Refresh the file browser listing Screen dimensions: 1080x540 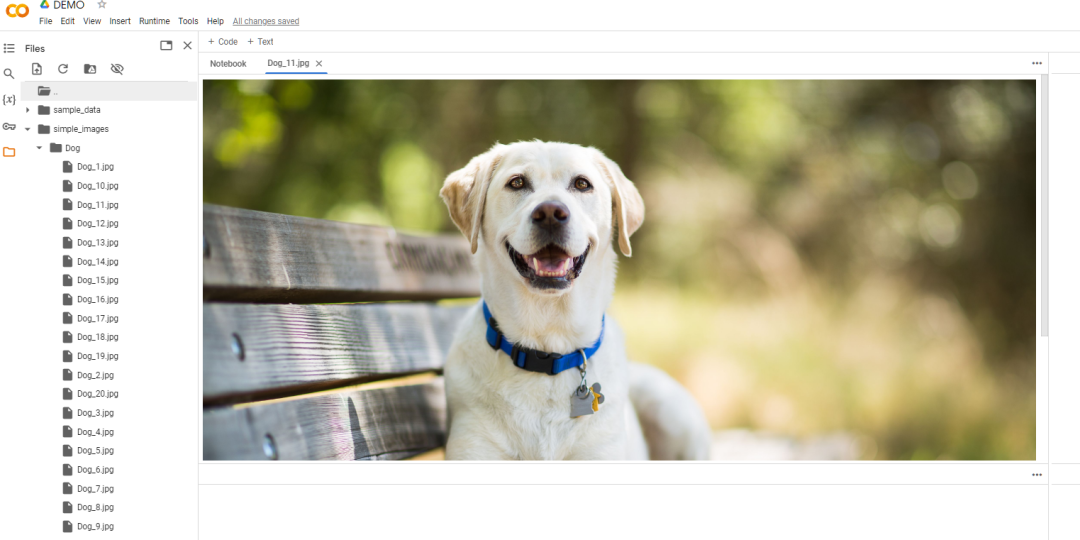63,69
